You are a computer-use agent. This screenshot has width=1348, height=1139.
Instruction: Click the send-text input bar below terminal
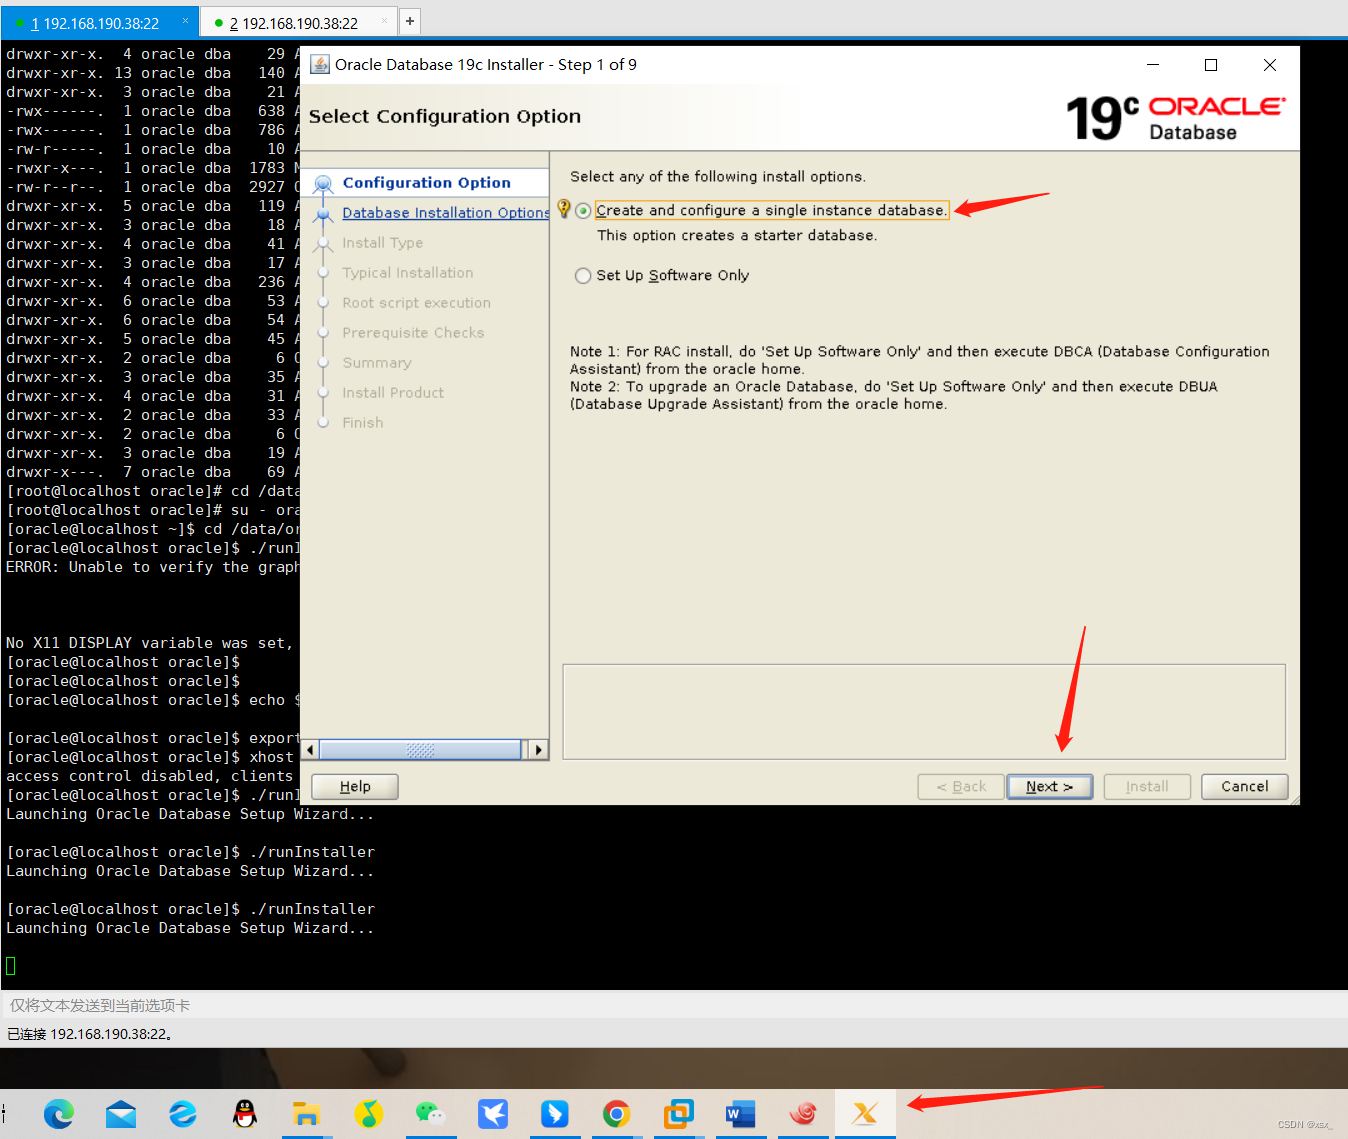[674, 1005]
